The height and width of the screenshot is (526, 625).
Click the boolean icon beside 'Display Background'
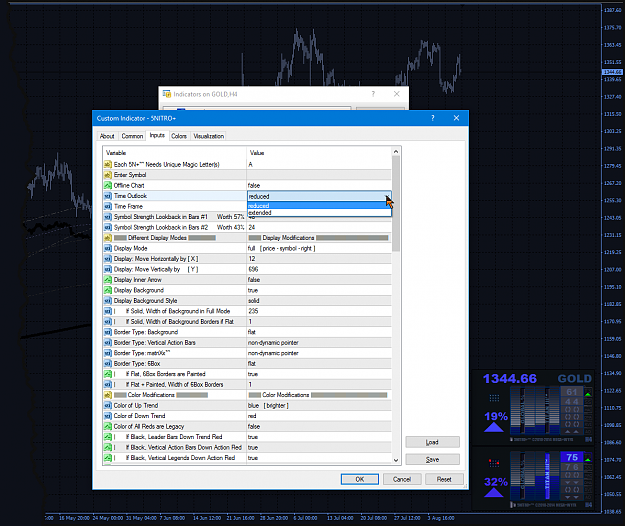pos(108,290)
